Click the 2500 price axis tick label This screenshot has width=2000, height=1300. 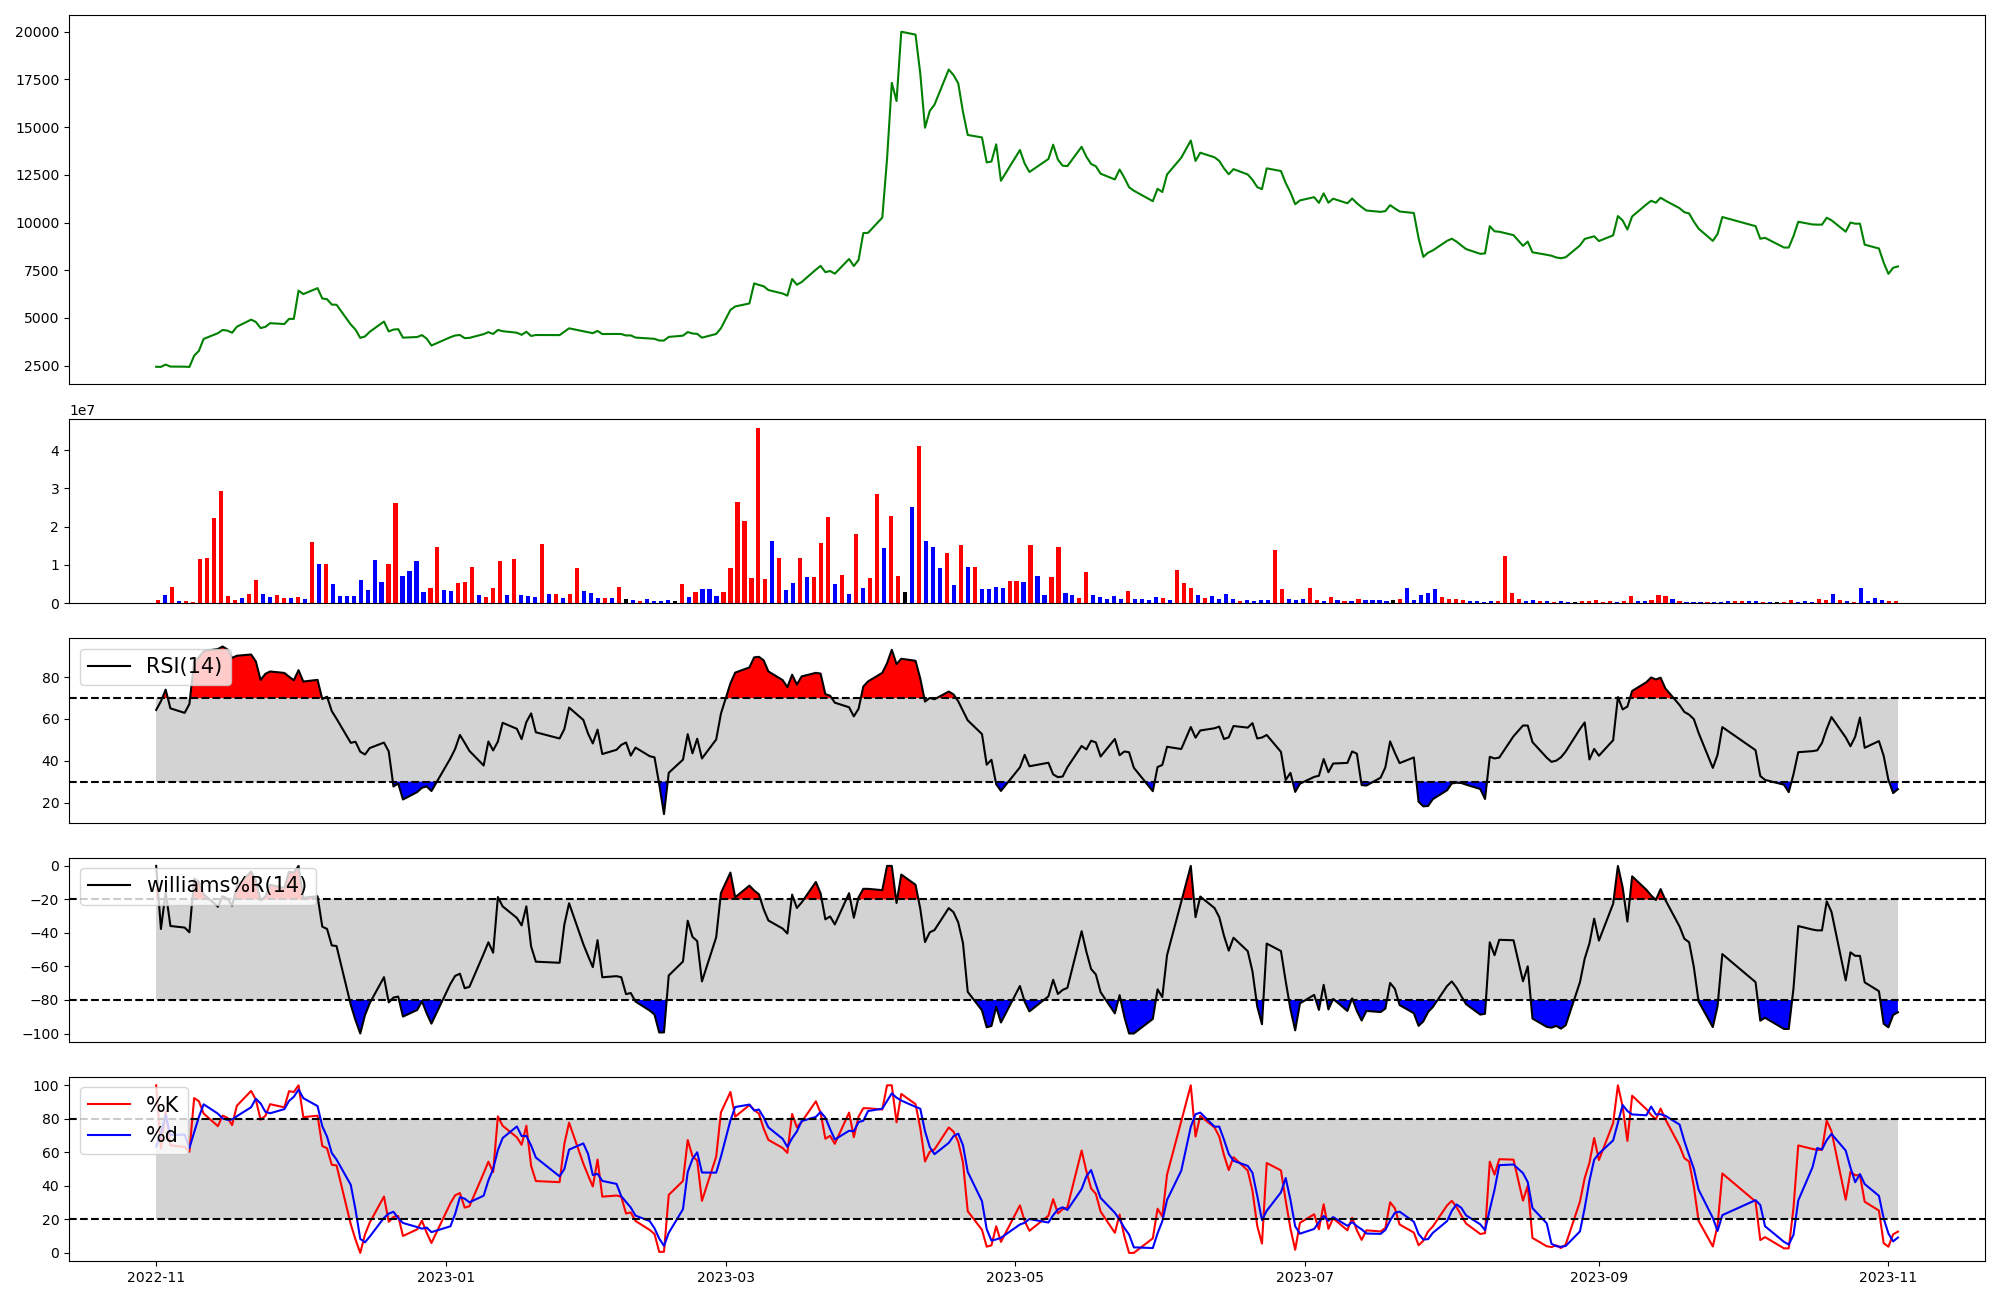[41, 366]
